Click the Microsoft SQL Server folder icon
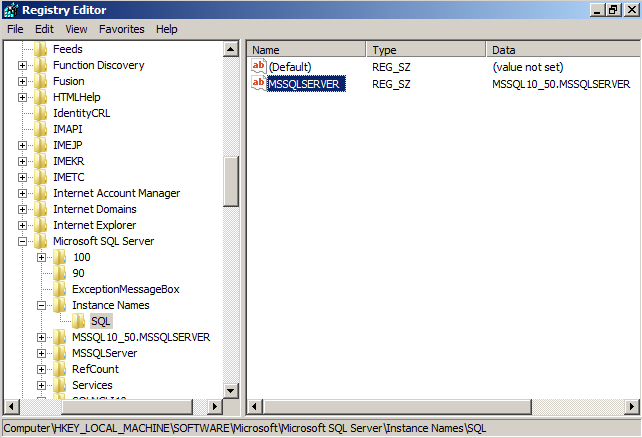 [x=40, y=241]
